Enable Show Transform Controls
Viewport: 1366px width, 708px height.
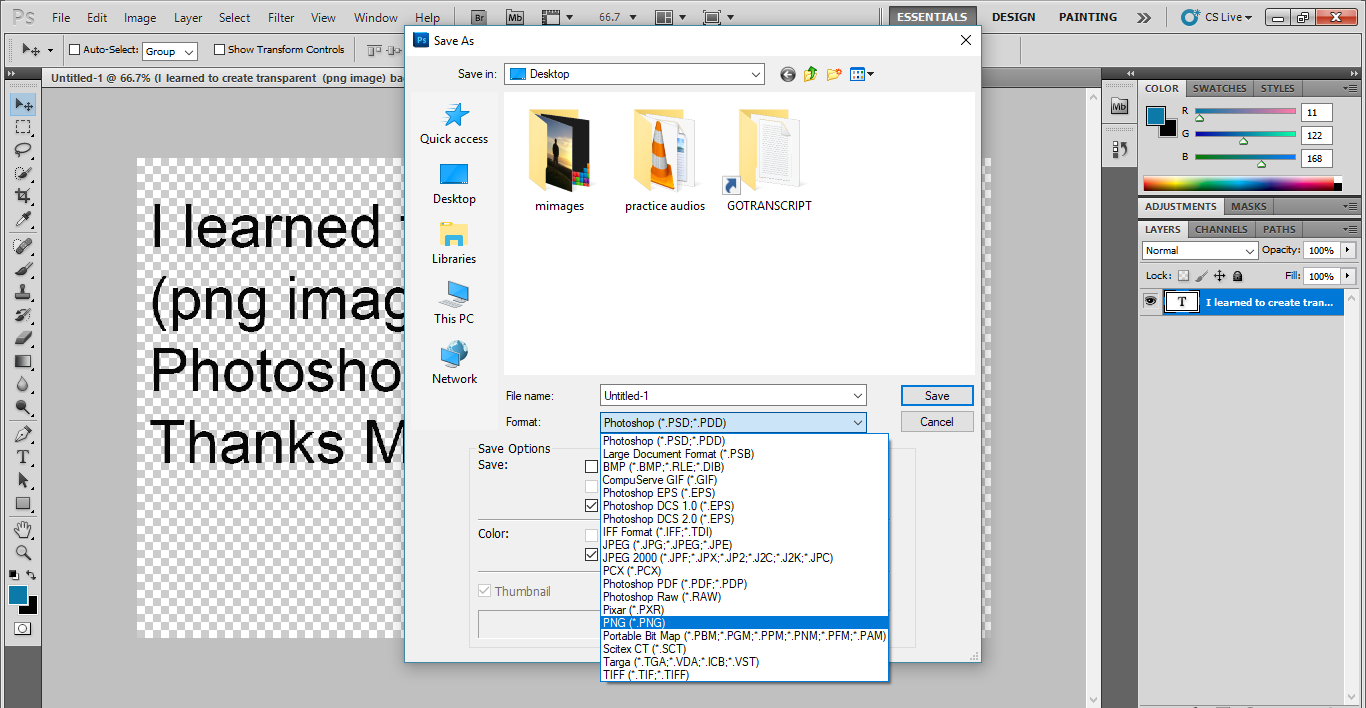219,49
